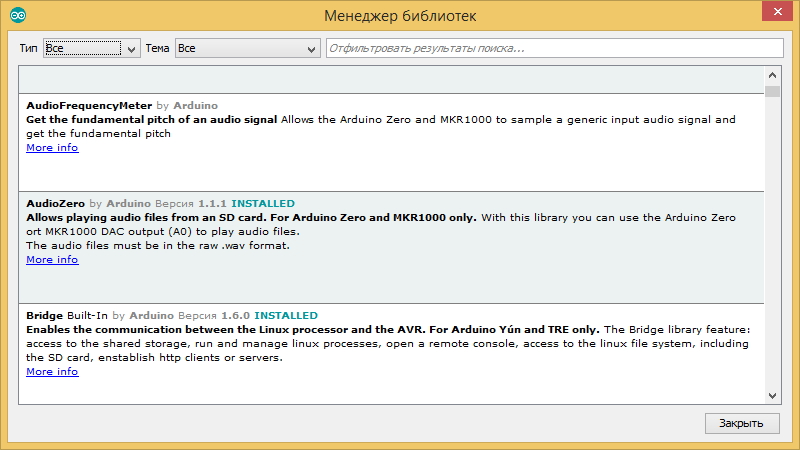The height and width of the screenshot is (450, 800).
Task: Follow the More info link for Bridge
Action: [52, 372]
